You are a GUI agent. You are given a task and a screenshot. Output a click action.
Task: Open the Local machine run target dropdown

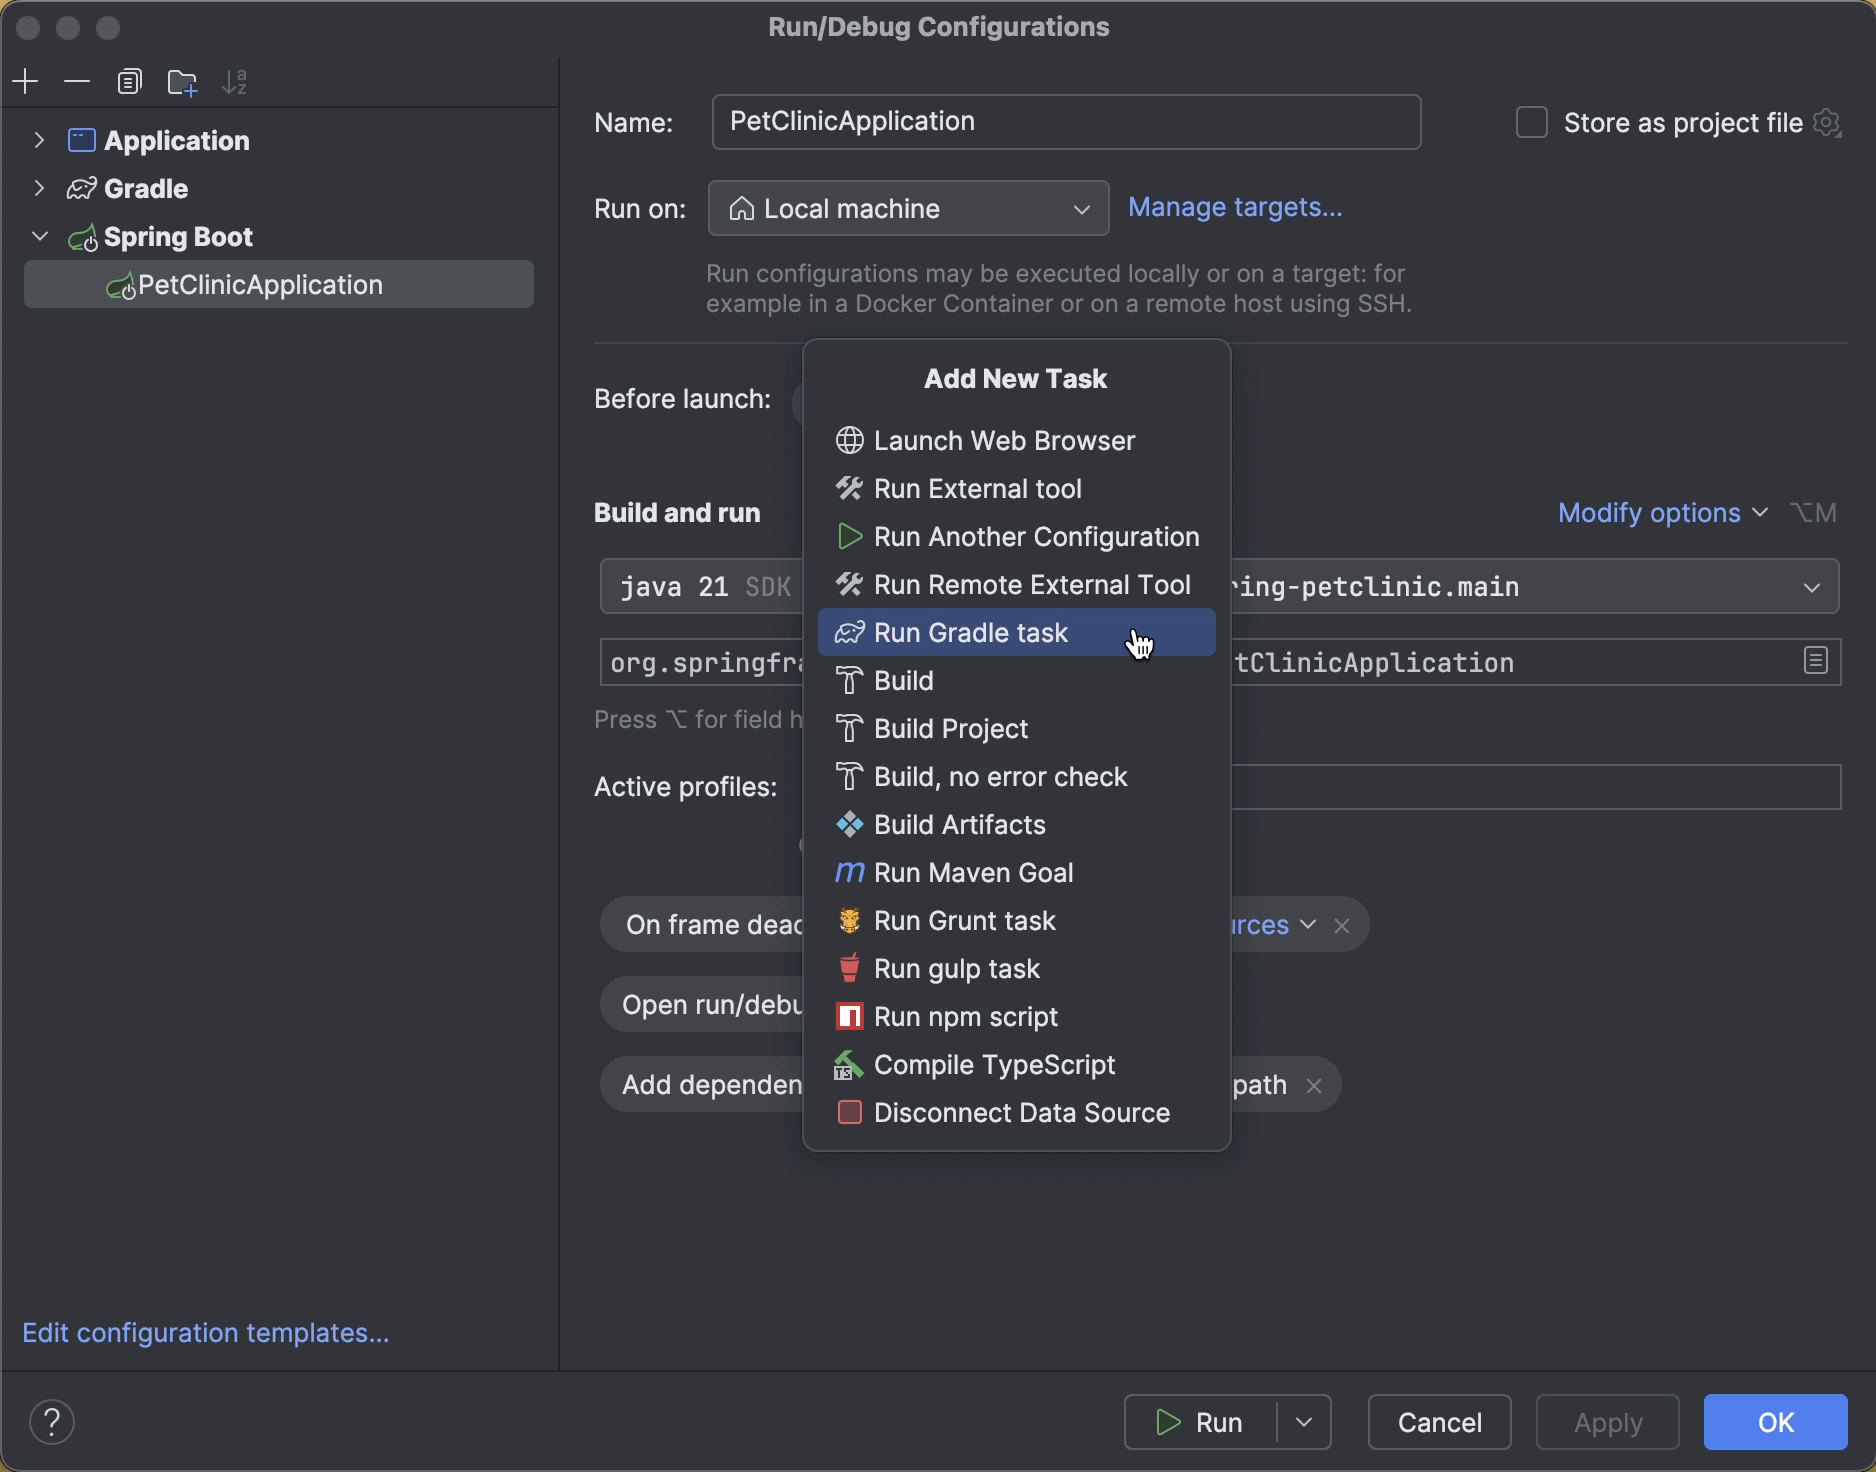tap(906, 208)
